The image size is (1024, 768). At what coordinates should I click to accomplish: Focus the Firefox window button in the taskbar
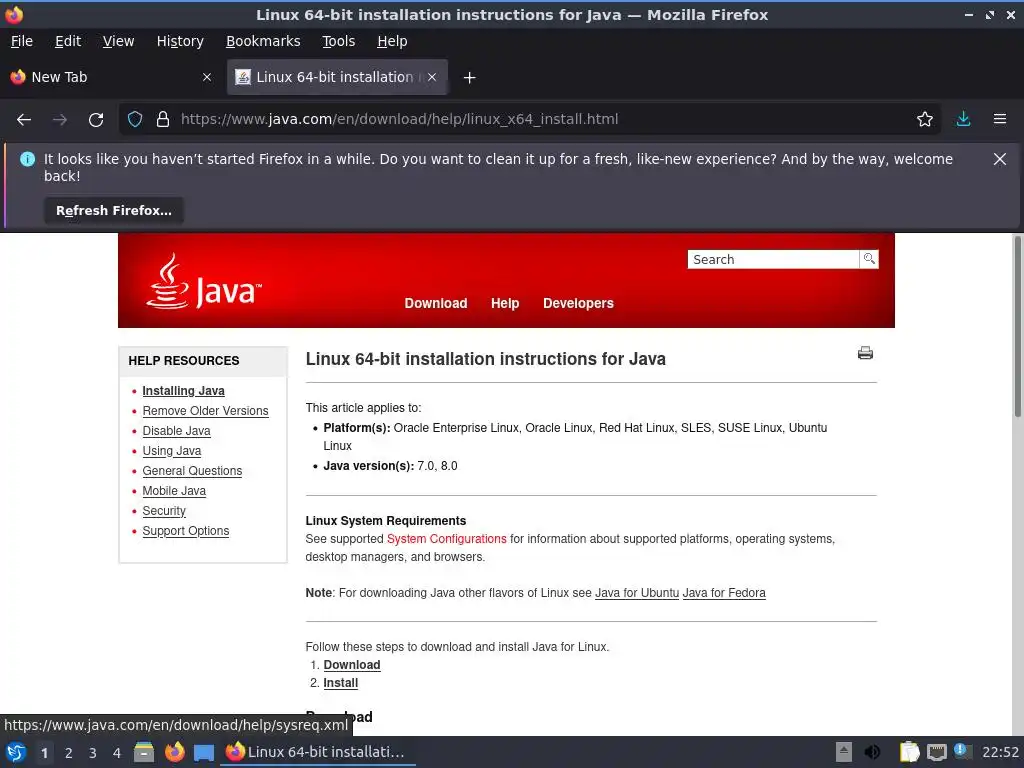point(318,752)
